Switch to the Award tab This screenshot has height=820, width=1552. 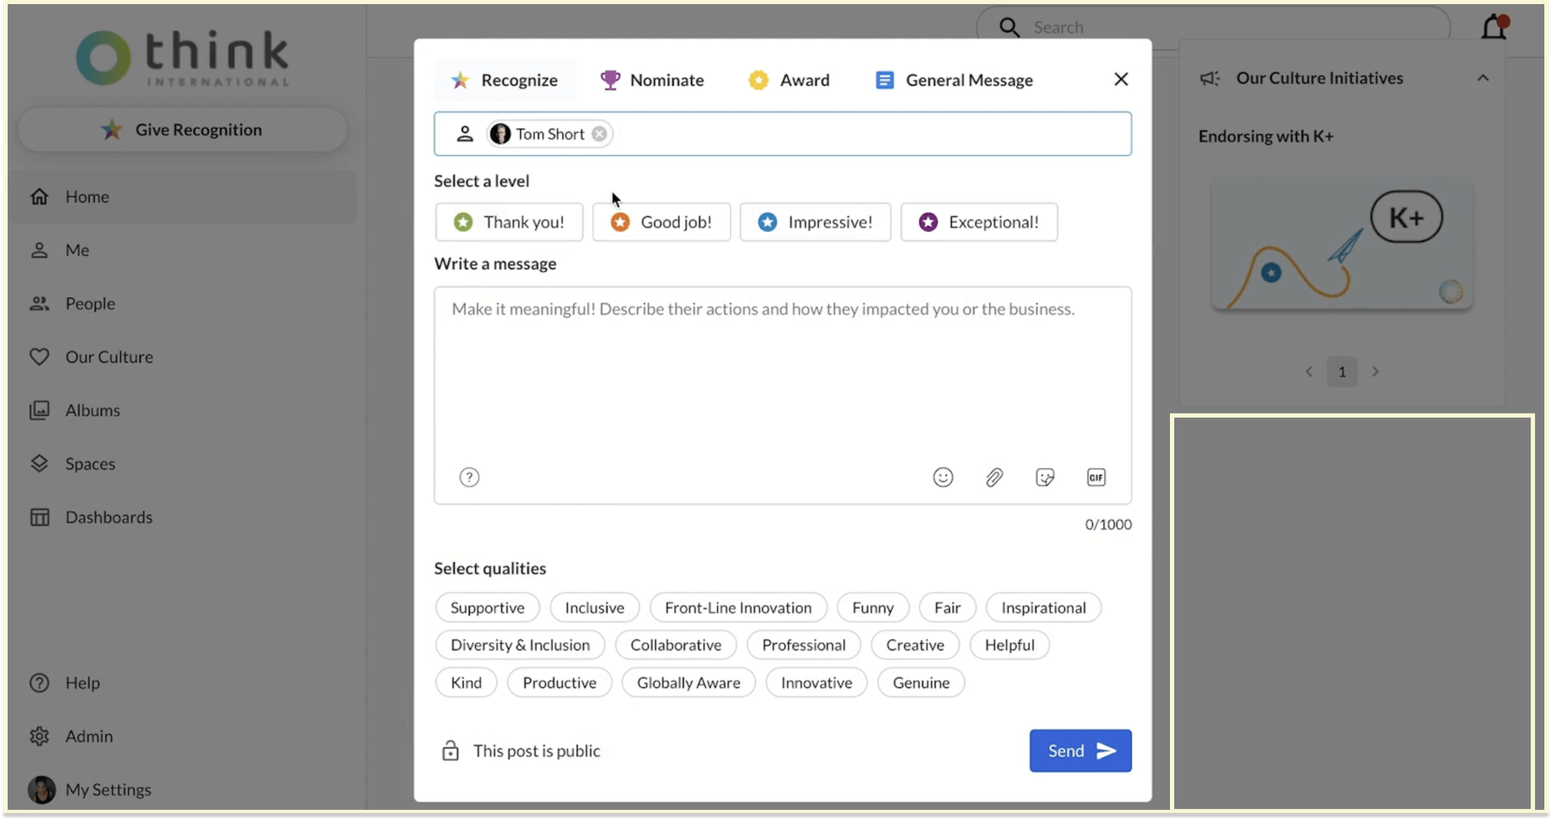click(789, 80)
